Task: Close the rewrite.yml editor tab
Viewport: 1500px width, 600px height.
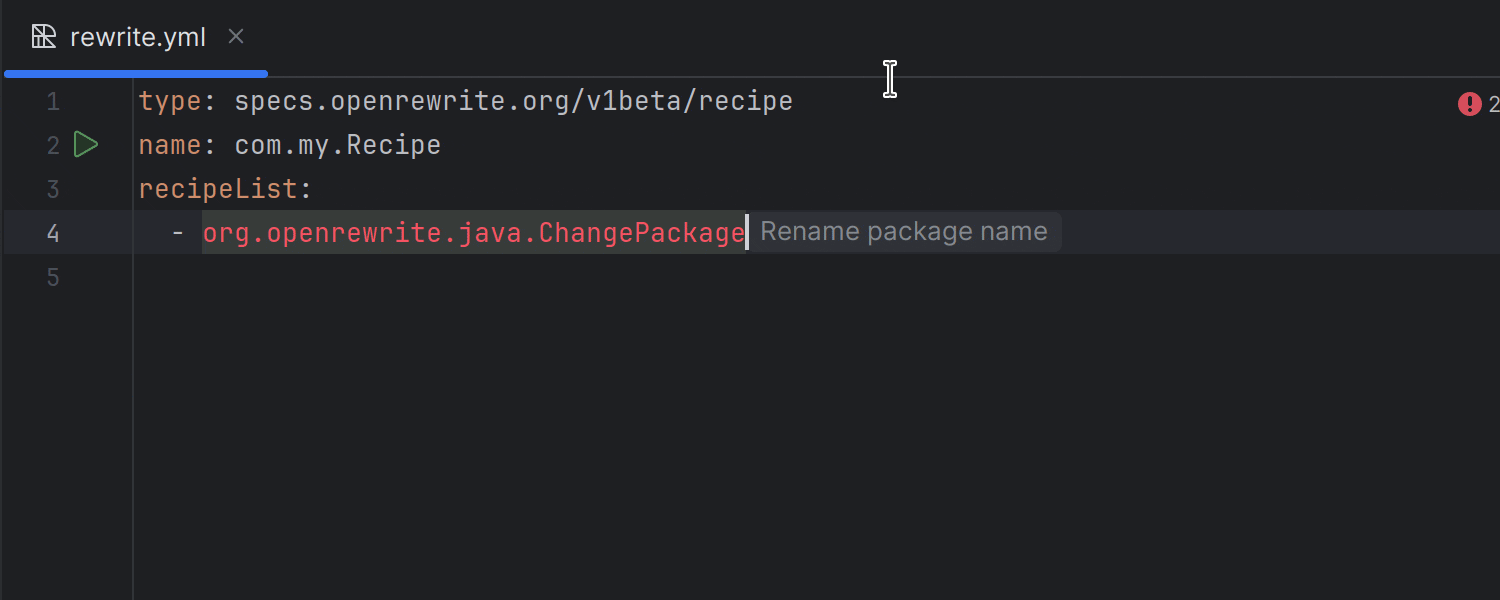Action: click(x=236, y=37)
